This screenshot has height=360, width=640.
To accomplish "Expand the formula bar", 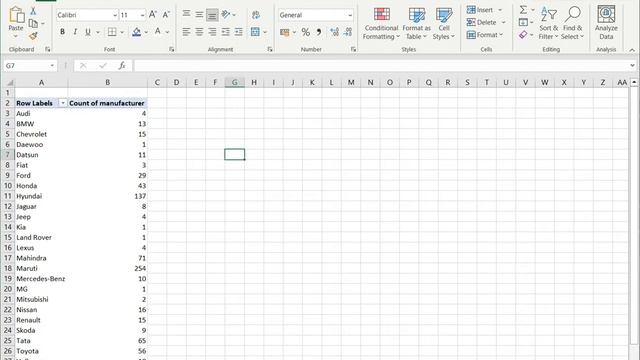I will tap(632, 65).
